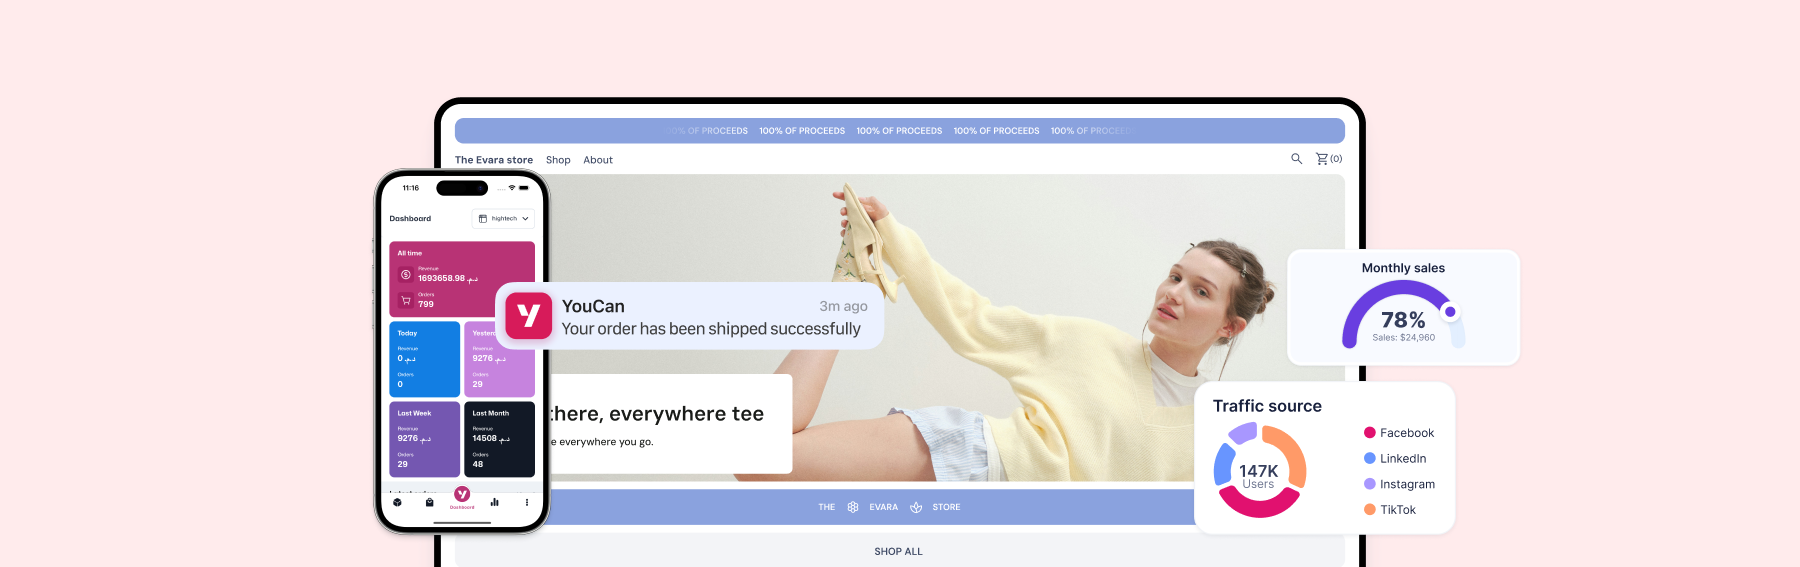Click the 'Sales: $24,960' label

click(x=1403, y=337)
